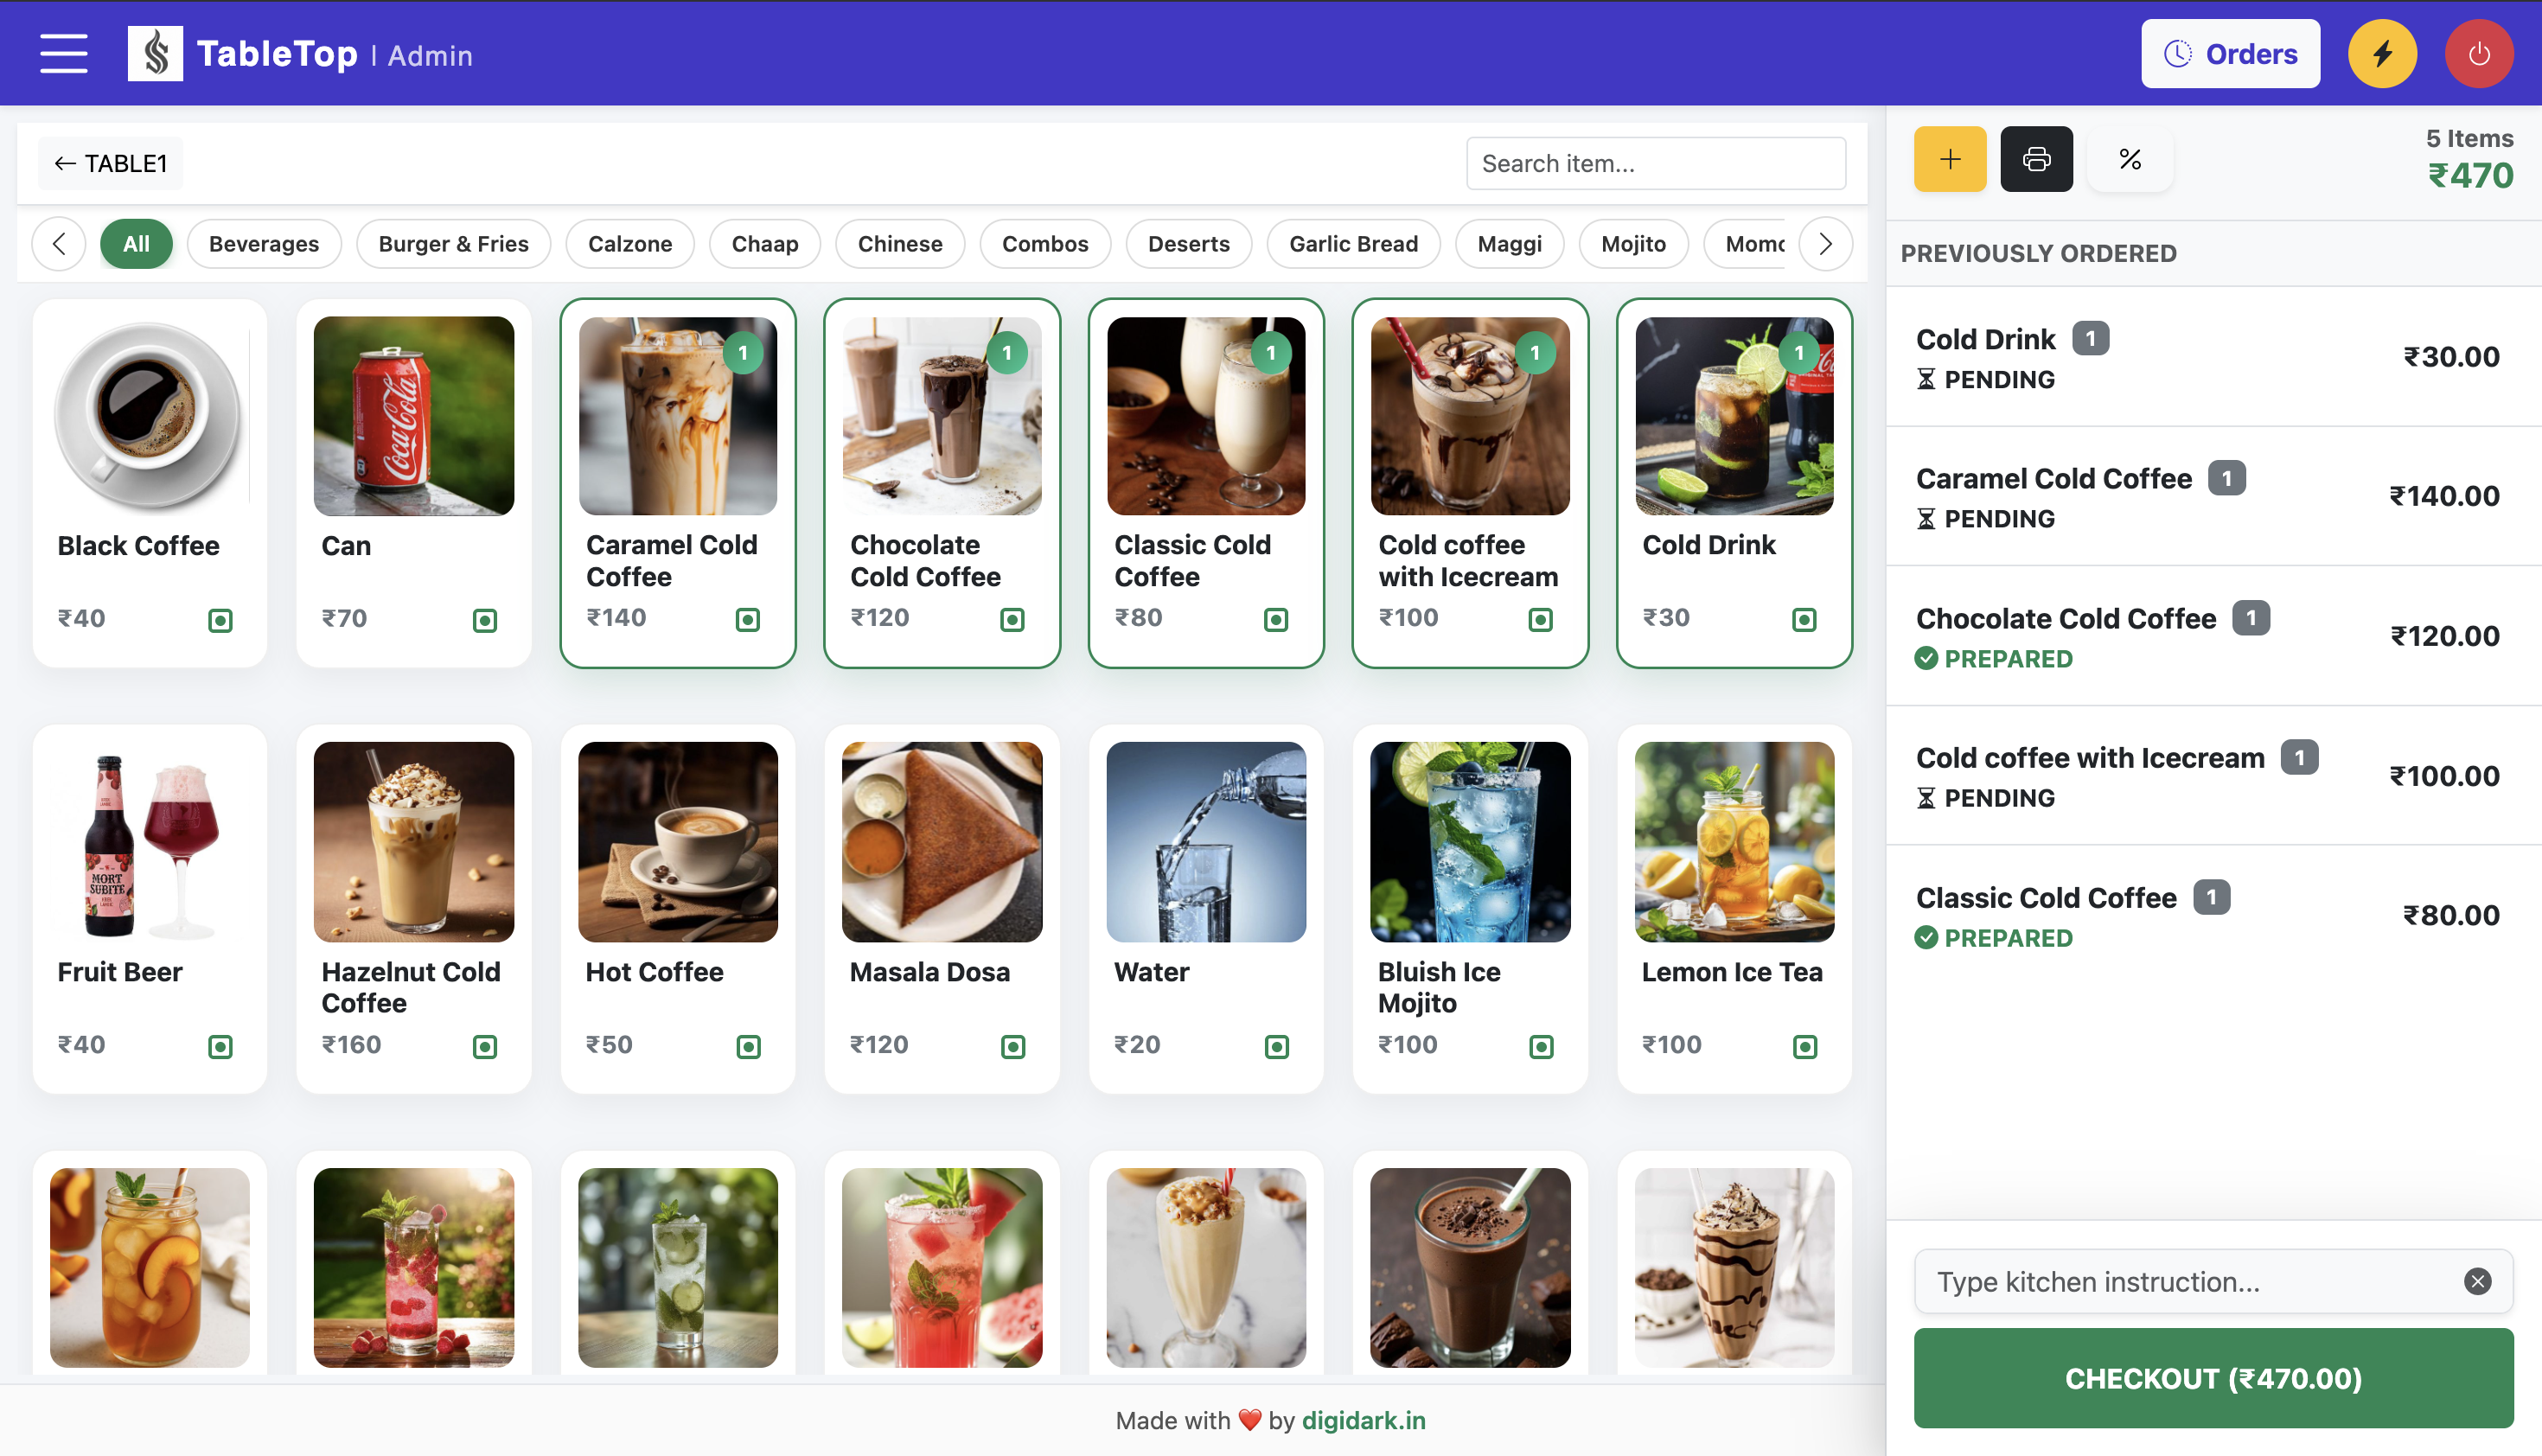Click the percent discount icon
Viewport: 2542px width, 1456px height.
tap(2130, 159)
